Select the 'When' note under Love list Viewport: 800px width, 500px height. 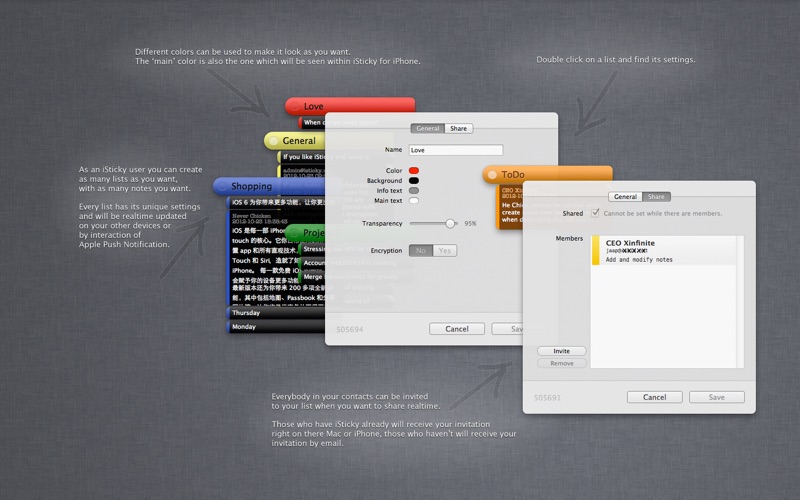[x=312, y=122]
